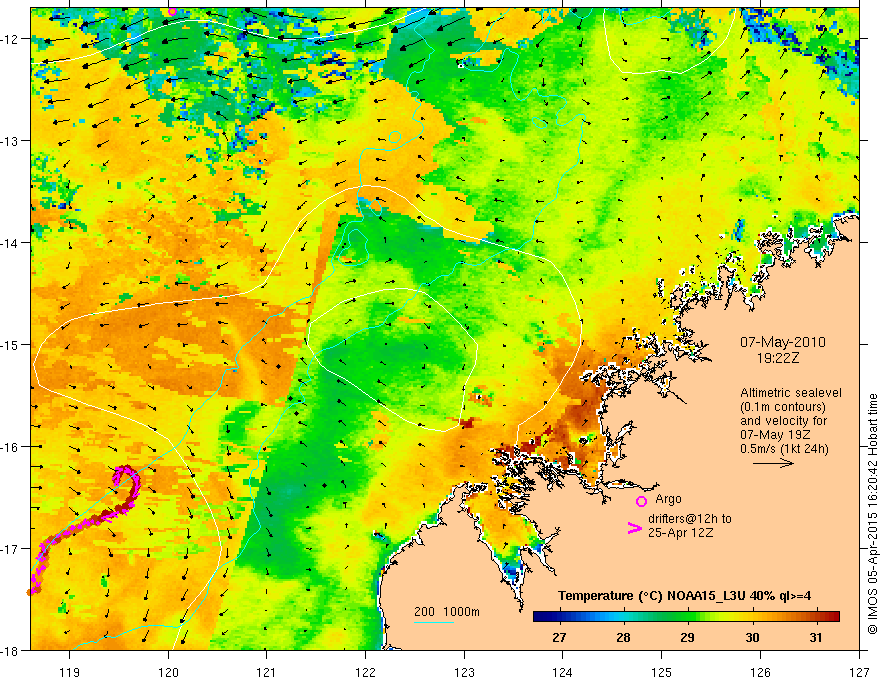
Task: Click the magenta drifters arrowhead symbol in legend
Action: click(635, 528)
